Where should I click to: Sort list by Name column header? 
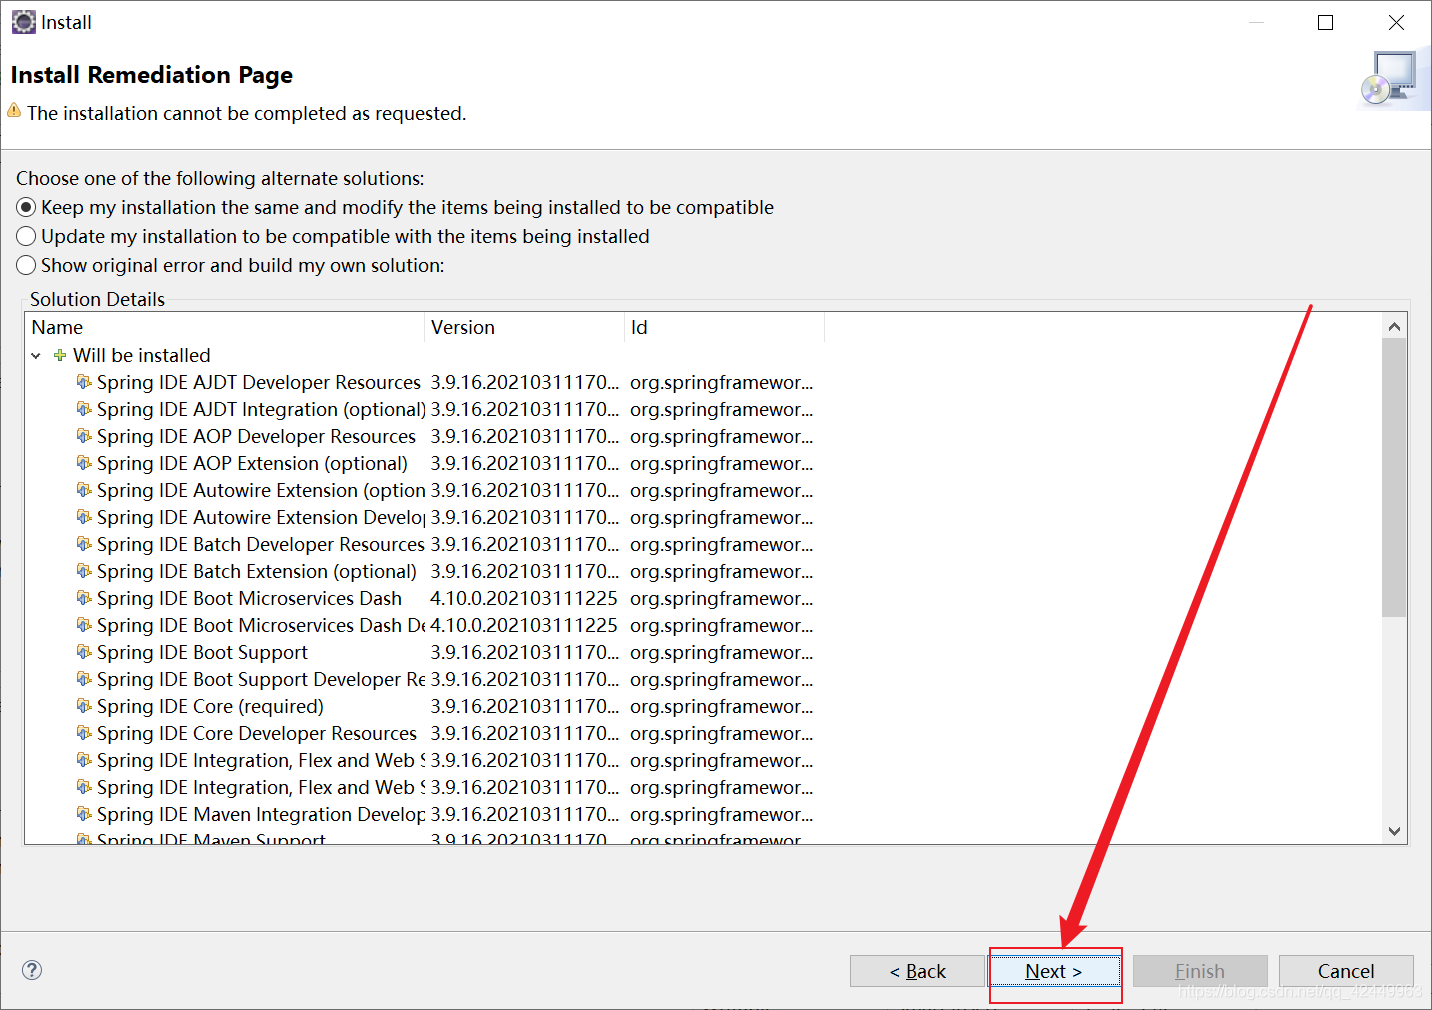pos(225,327)
